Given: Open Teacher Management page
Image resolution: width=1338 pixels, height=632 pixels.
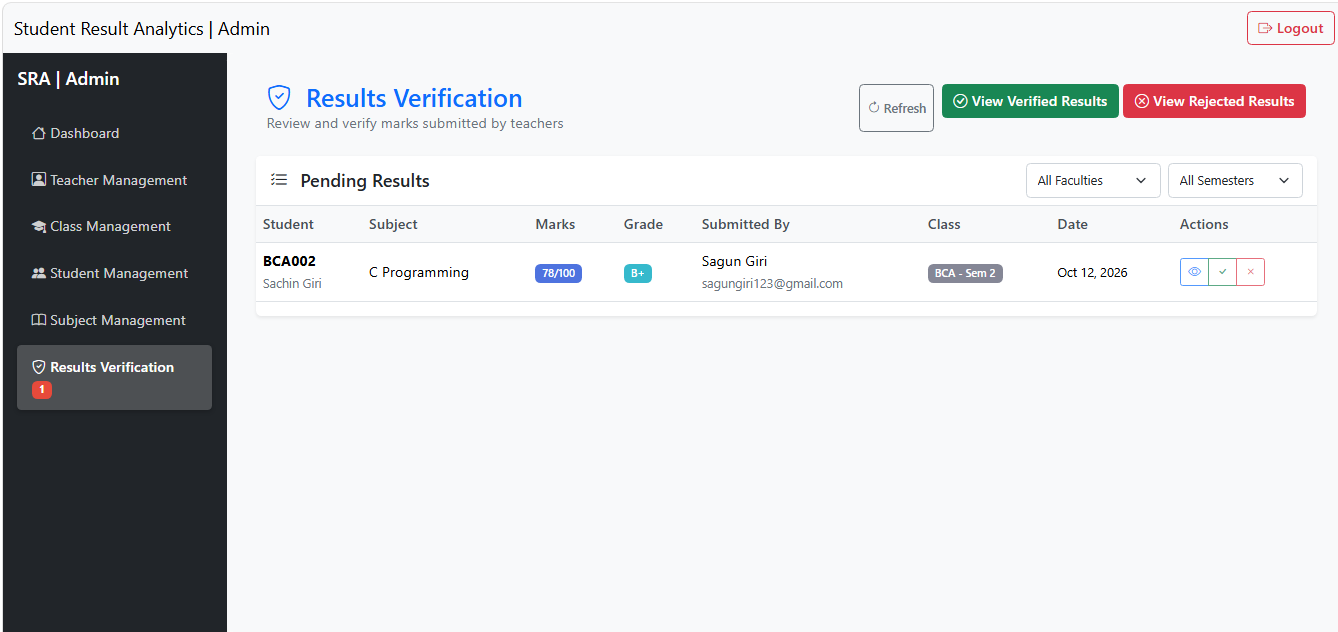Looking at the screenshot, I should coord(114,180).
